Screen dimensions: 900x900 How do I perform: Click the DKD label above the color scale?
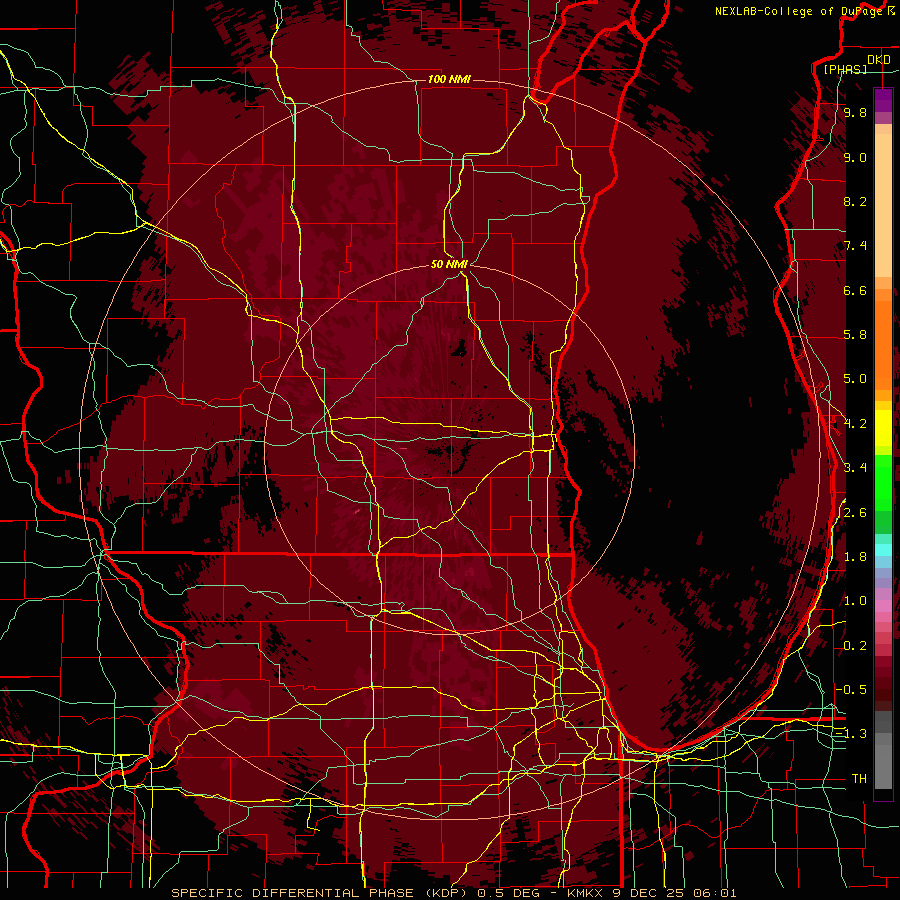879,60
